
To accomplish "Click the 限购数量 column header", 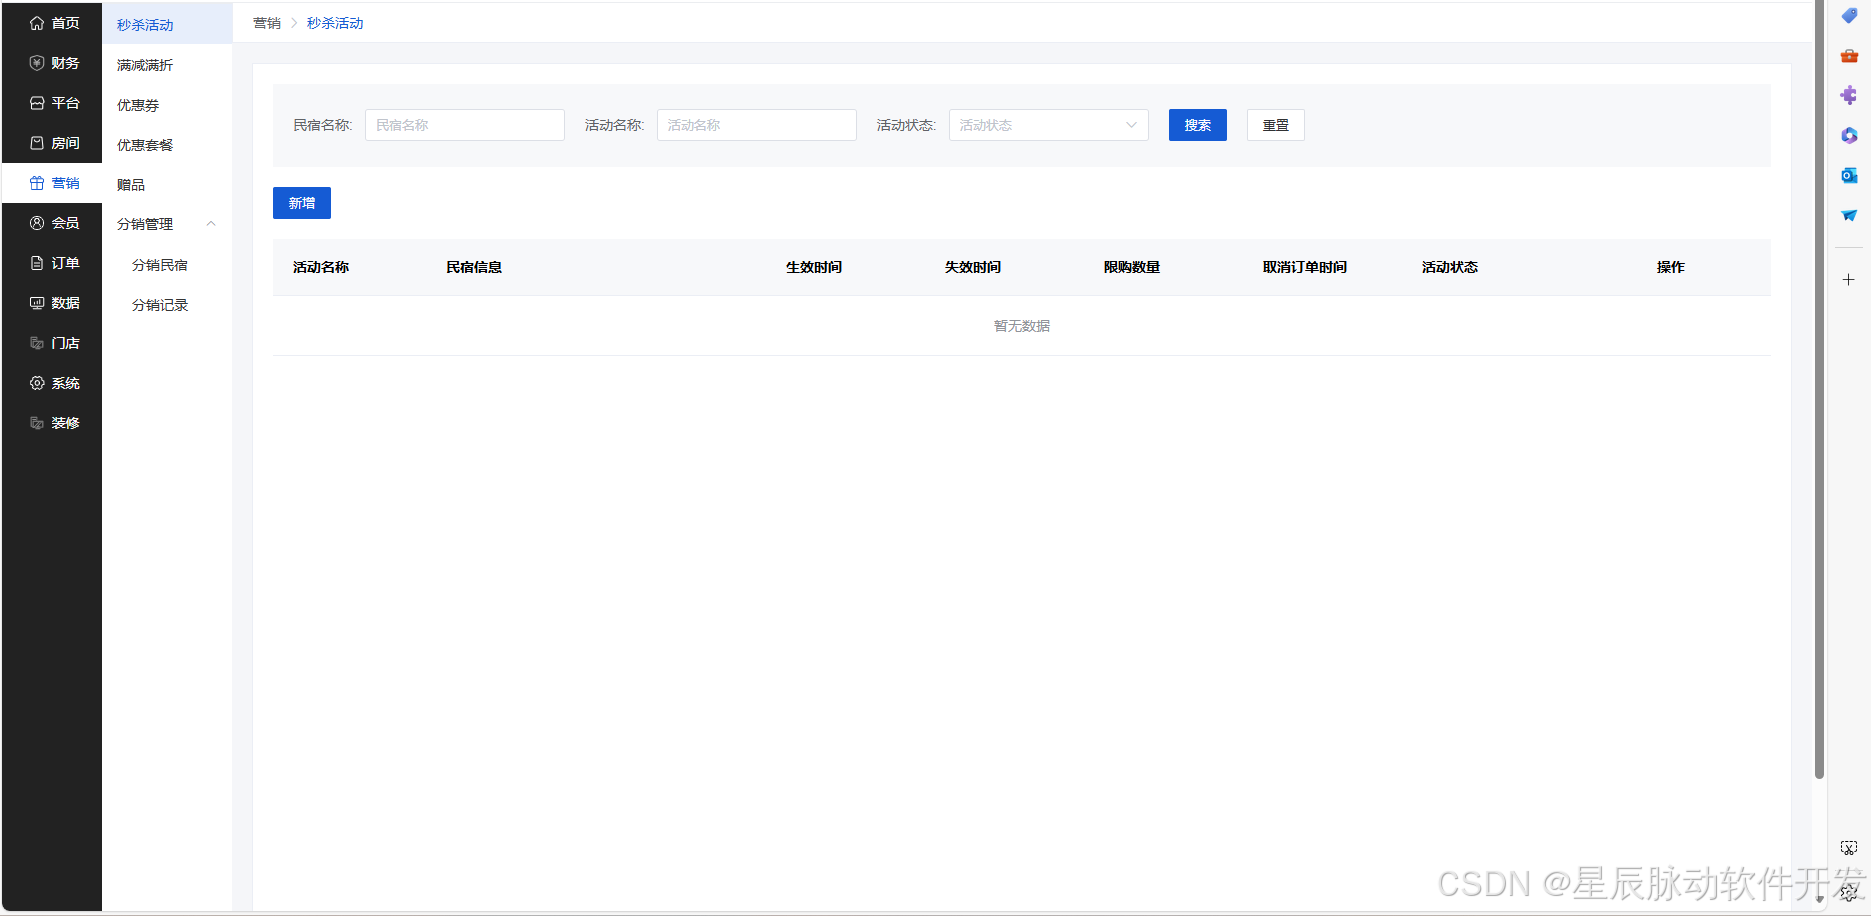I will [x=1132, y=267].
